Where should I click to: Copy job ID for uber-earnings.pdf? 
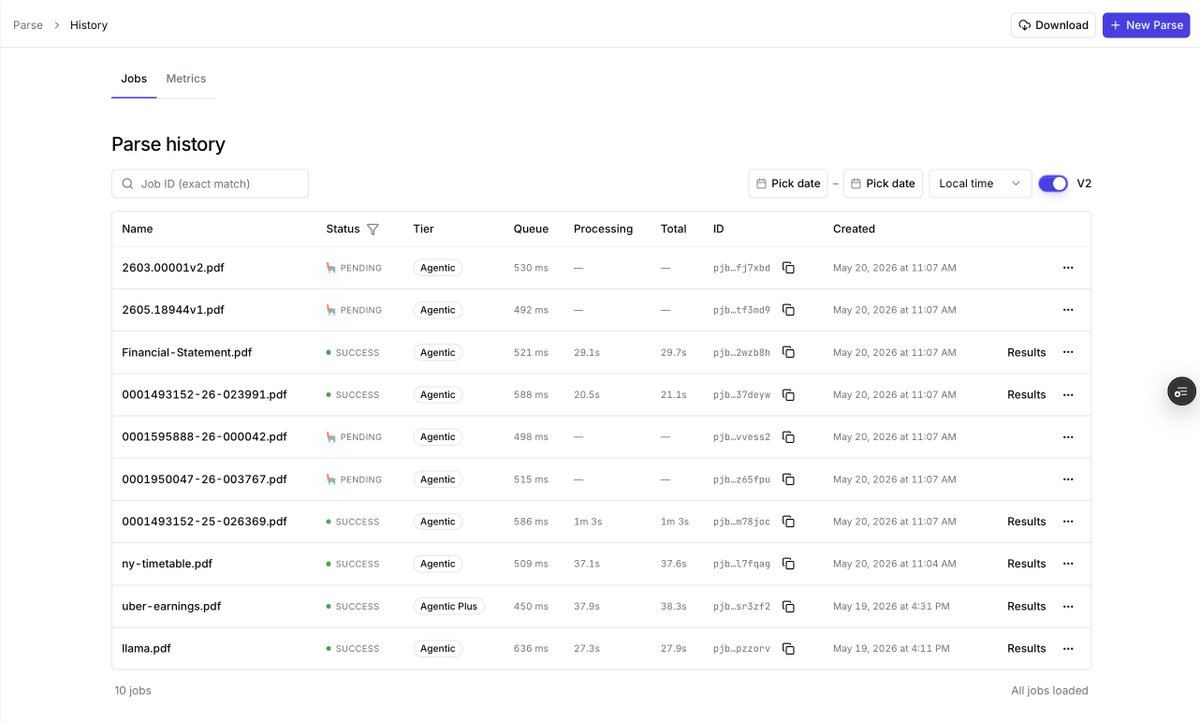point(788,606)
